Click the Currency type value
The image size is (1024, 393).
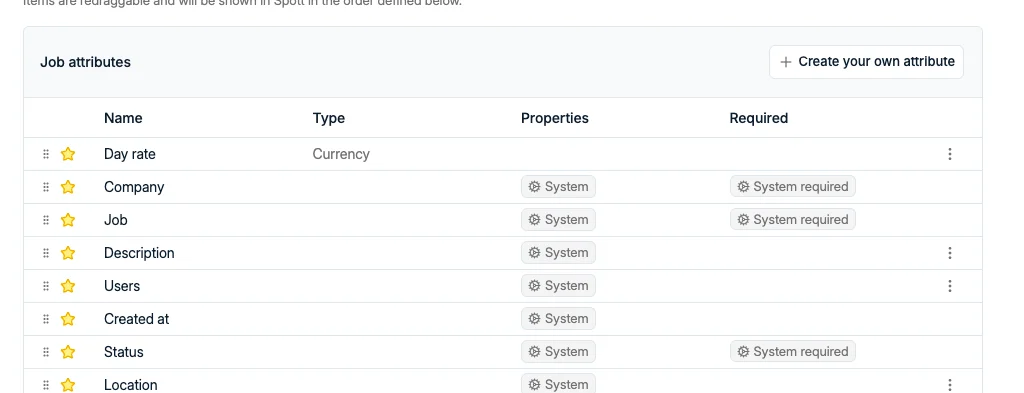coord(341,154)
